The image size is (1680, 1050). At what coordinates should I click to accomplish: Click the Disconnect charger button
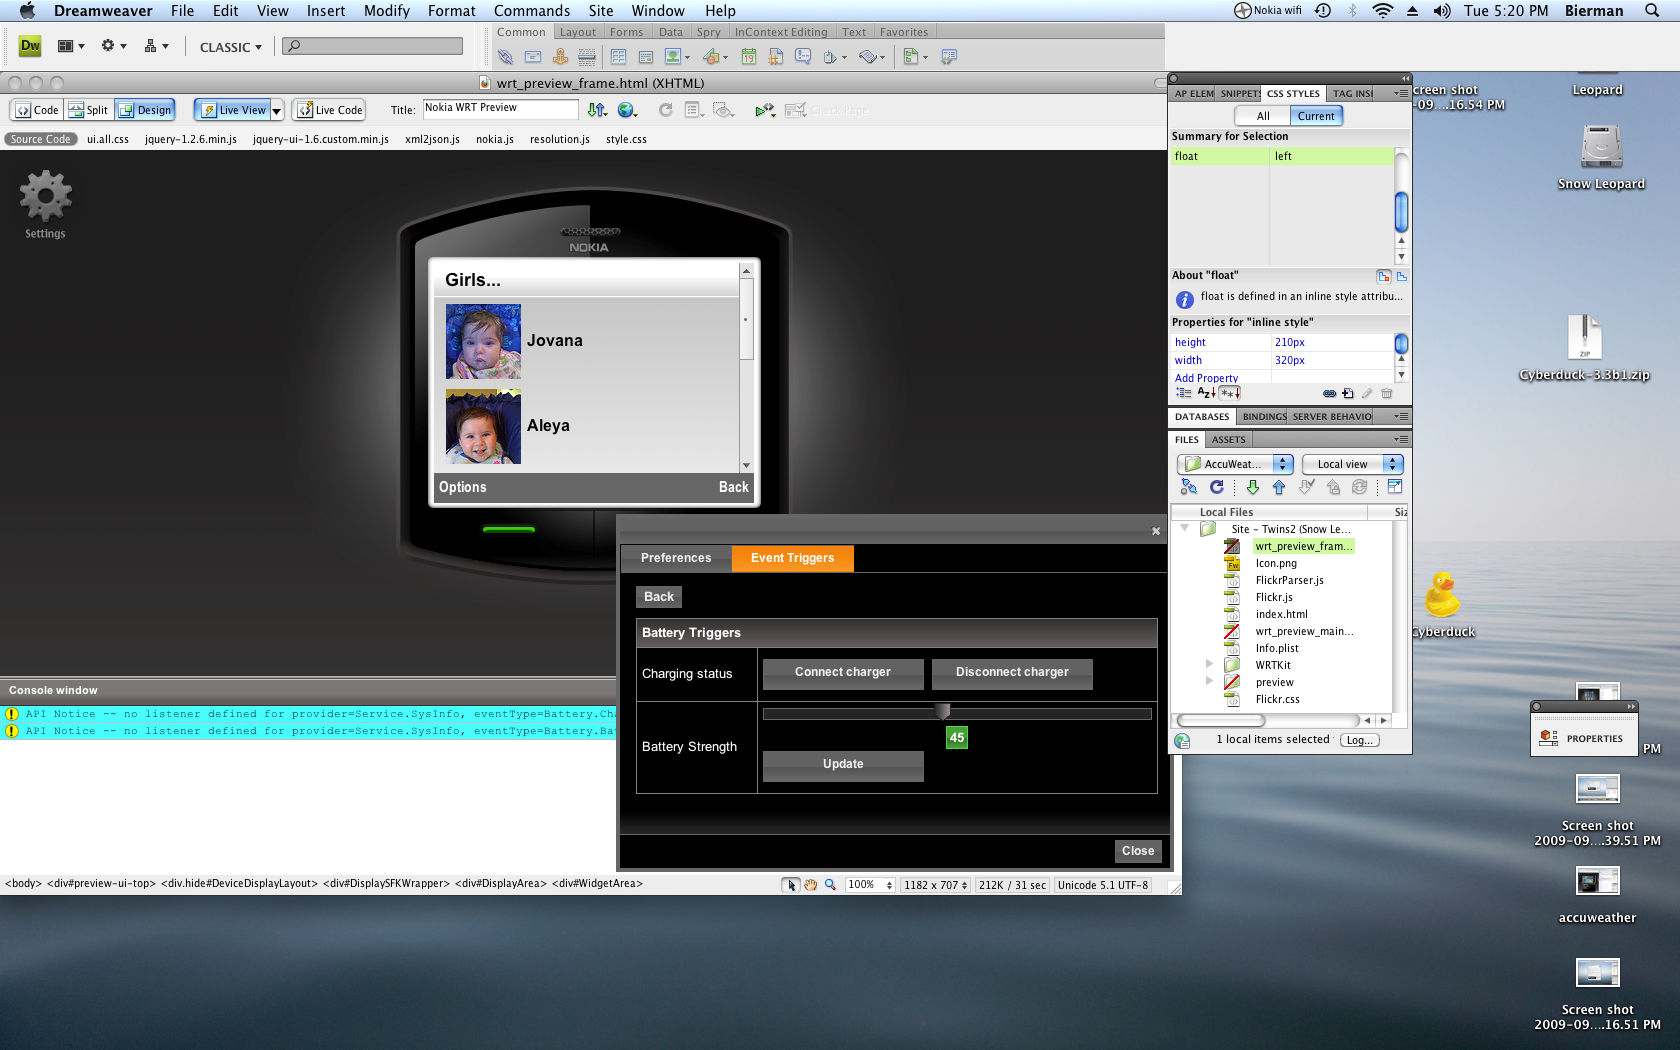[x=1012, y=673]
